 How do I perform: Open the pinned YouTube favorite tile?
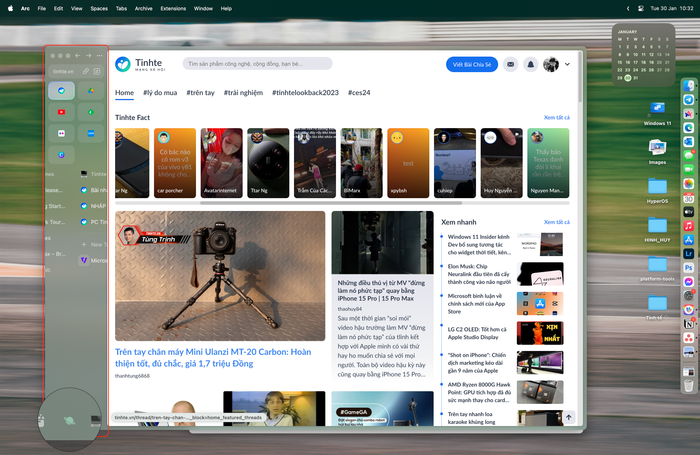click(x=62, y=112)
